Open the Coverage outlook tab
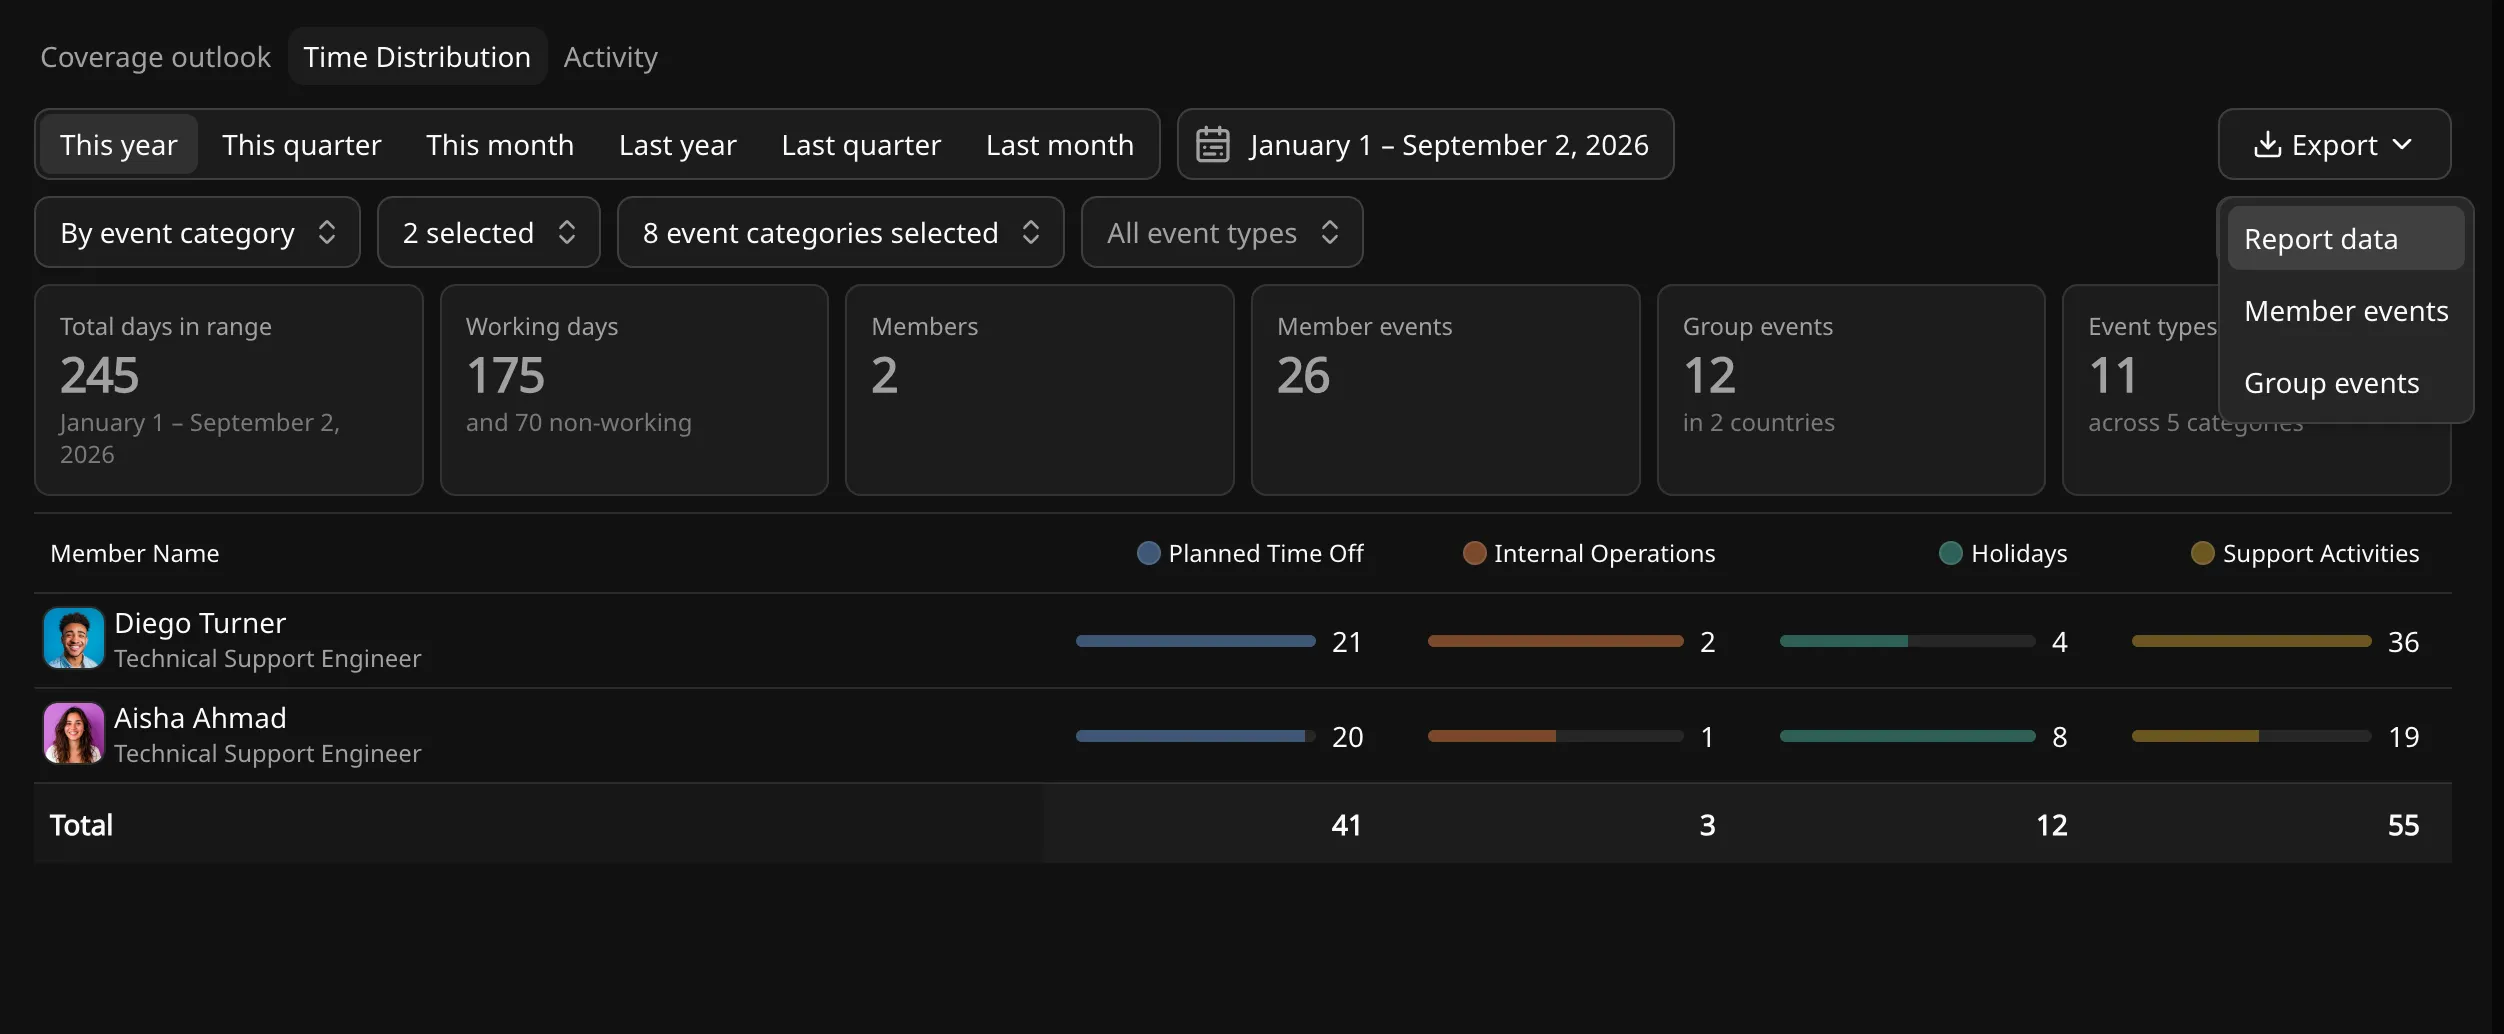Screen dimensions: 2504x1034 155,57
